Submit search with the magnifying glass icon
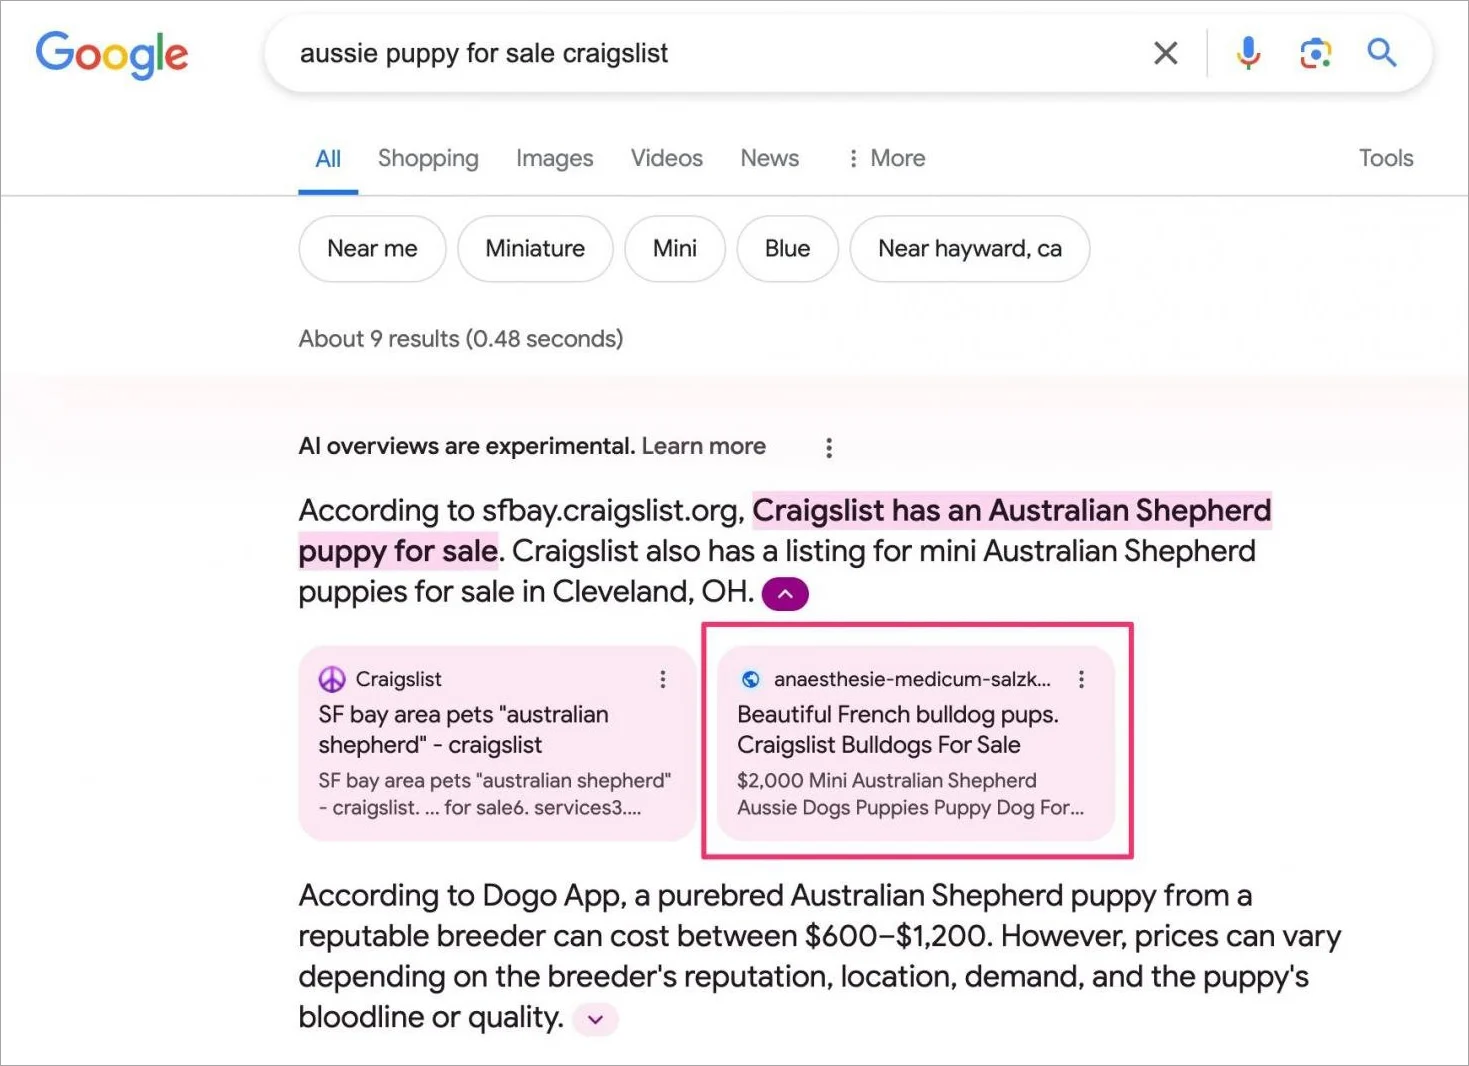 click(x=1381, y=52)
